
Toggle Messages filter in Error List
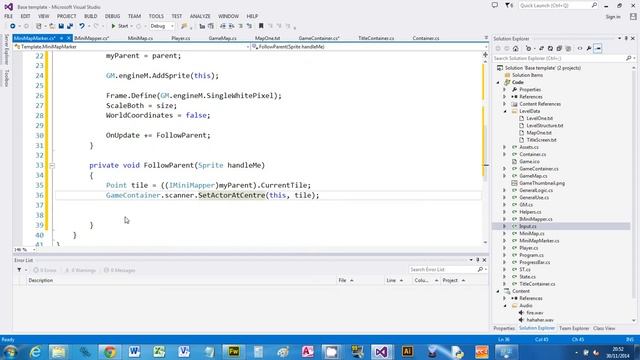120,270
